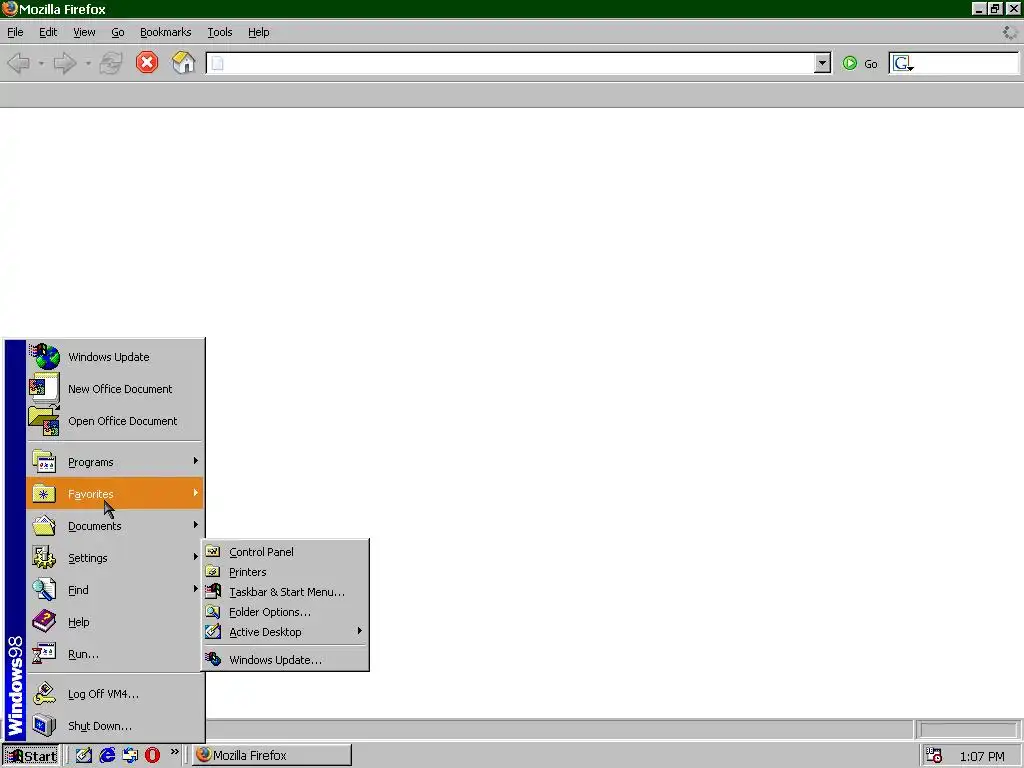Screen dimensions: 1024x768
Task: Expand hidden quick launch items chevron
Action: [x=174, y=752]
